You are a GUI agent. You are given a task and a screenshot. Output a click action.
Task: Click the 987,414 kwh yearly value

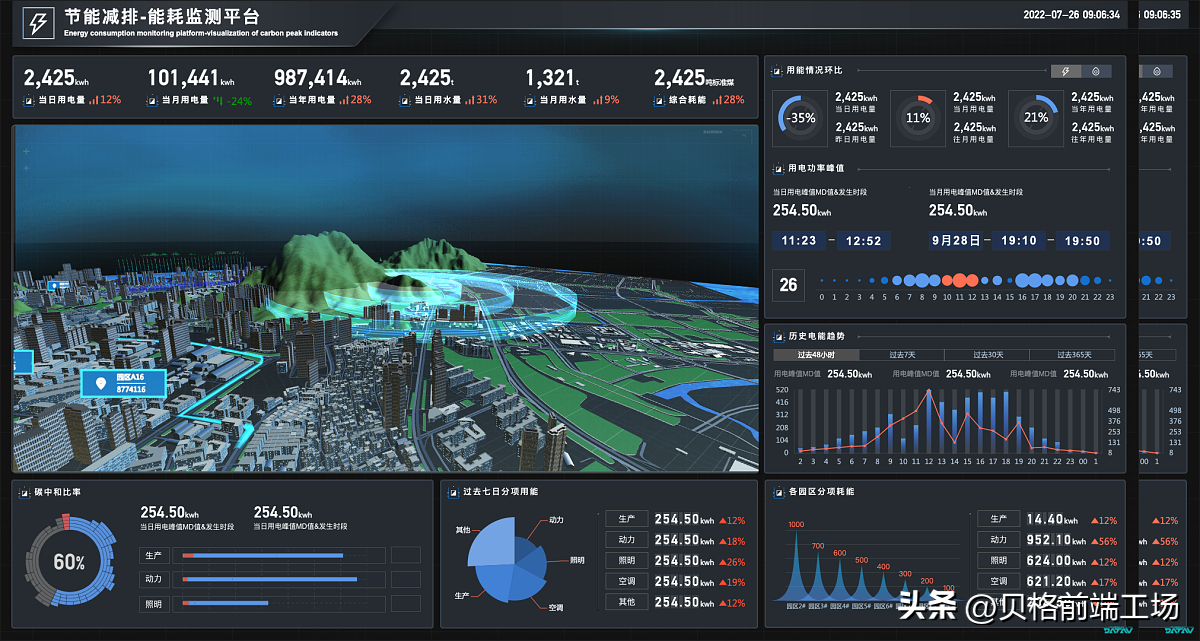318,78
